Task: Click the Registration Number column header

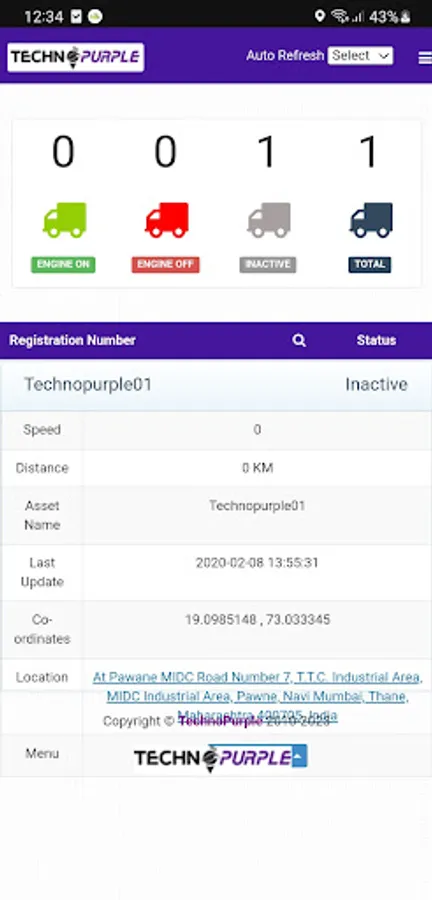Action: coord(72,340)
